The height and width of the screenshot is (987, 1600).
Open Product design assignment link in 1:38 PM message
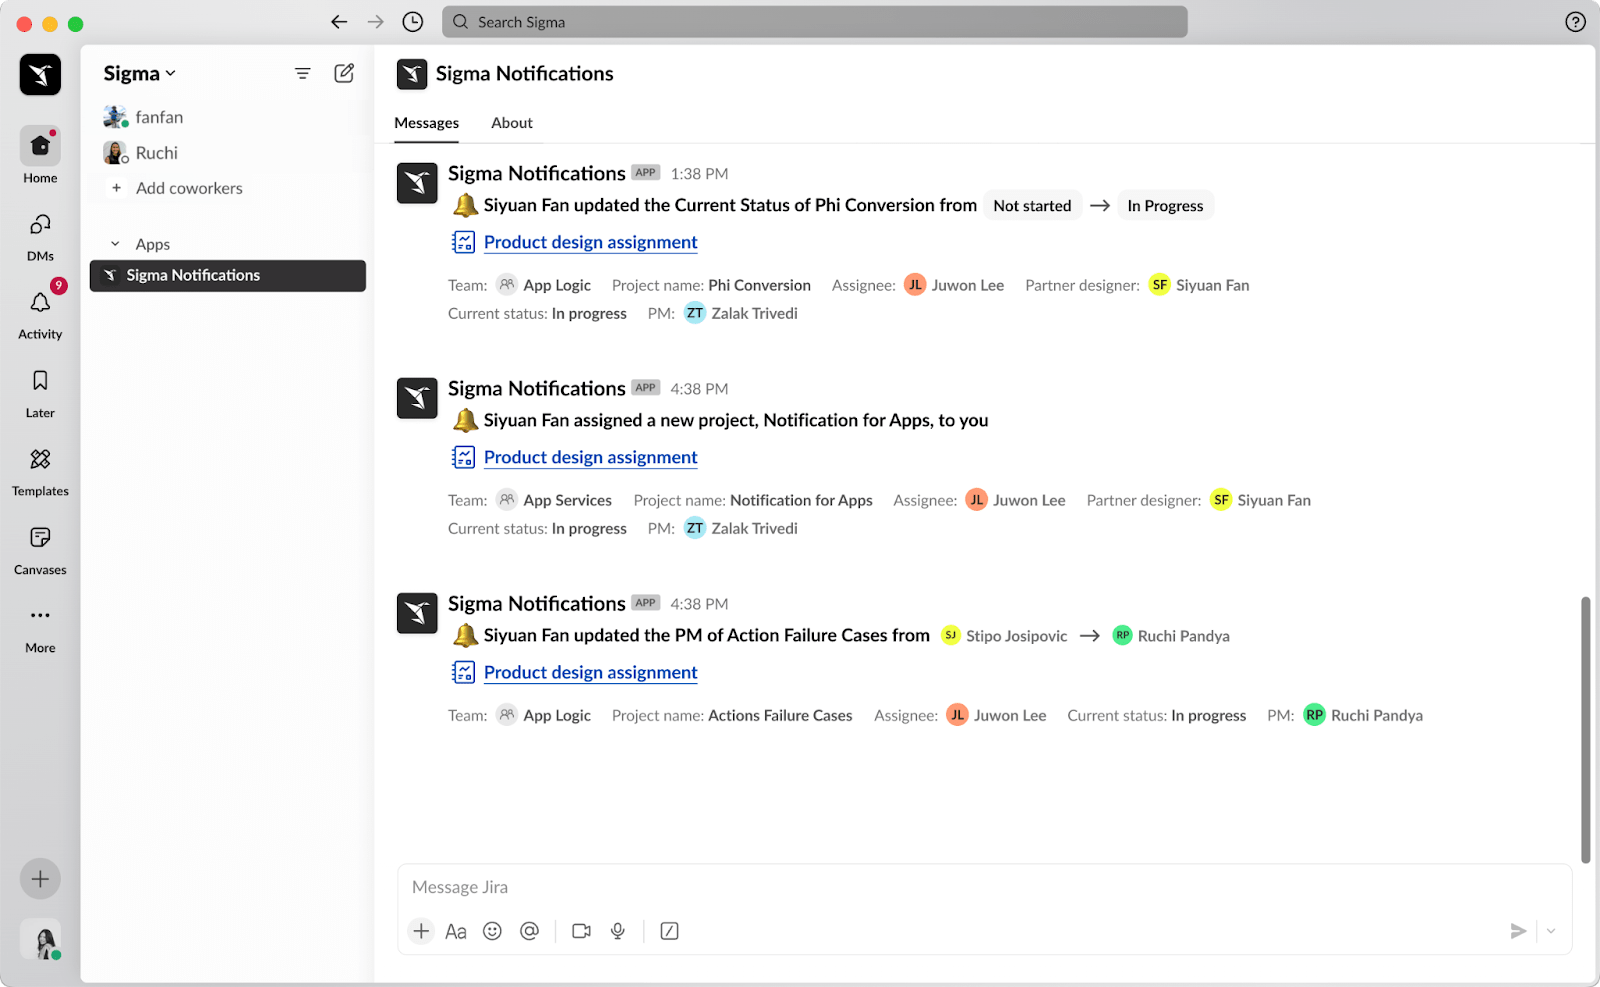pyautogui.click(x=591, y=242)
